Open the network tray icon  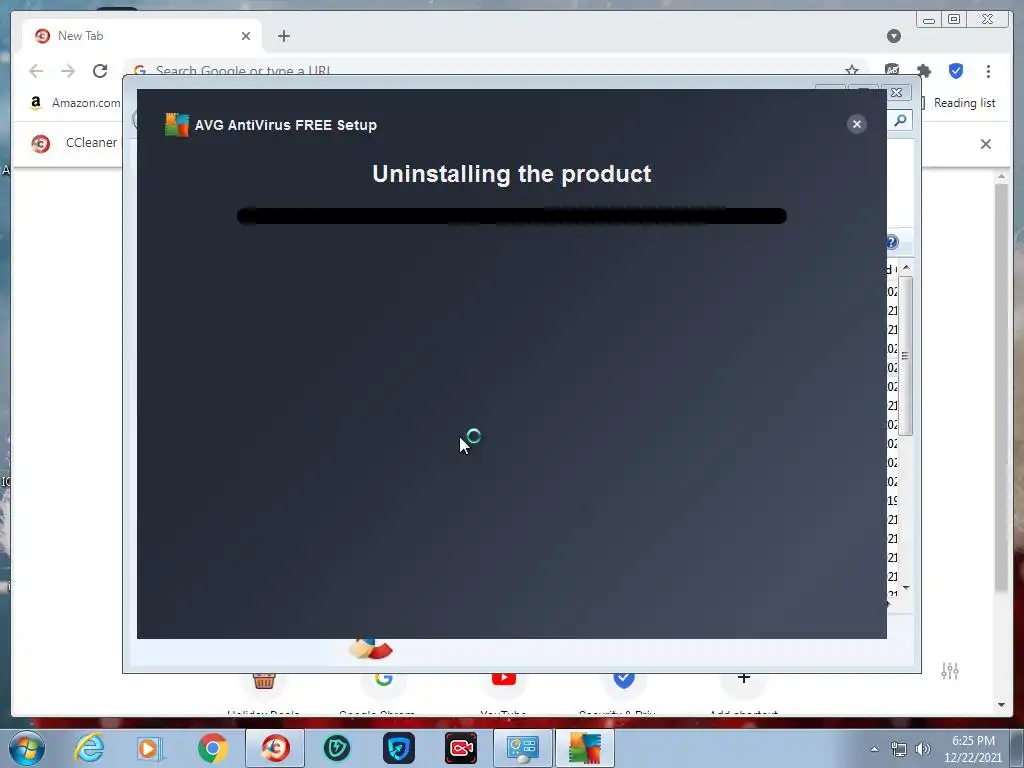coord(899,749)
